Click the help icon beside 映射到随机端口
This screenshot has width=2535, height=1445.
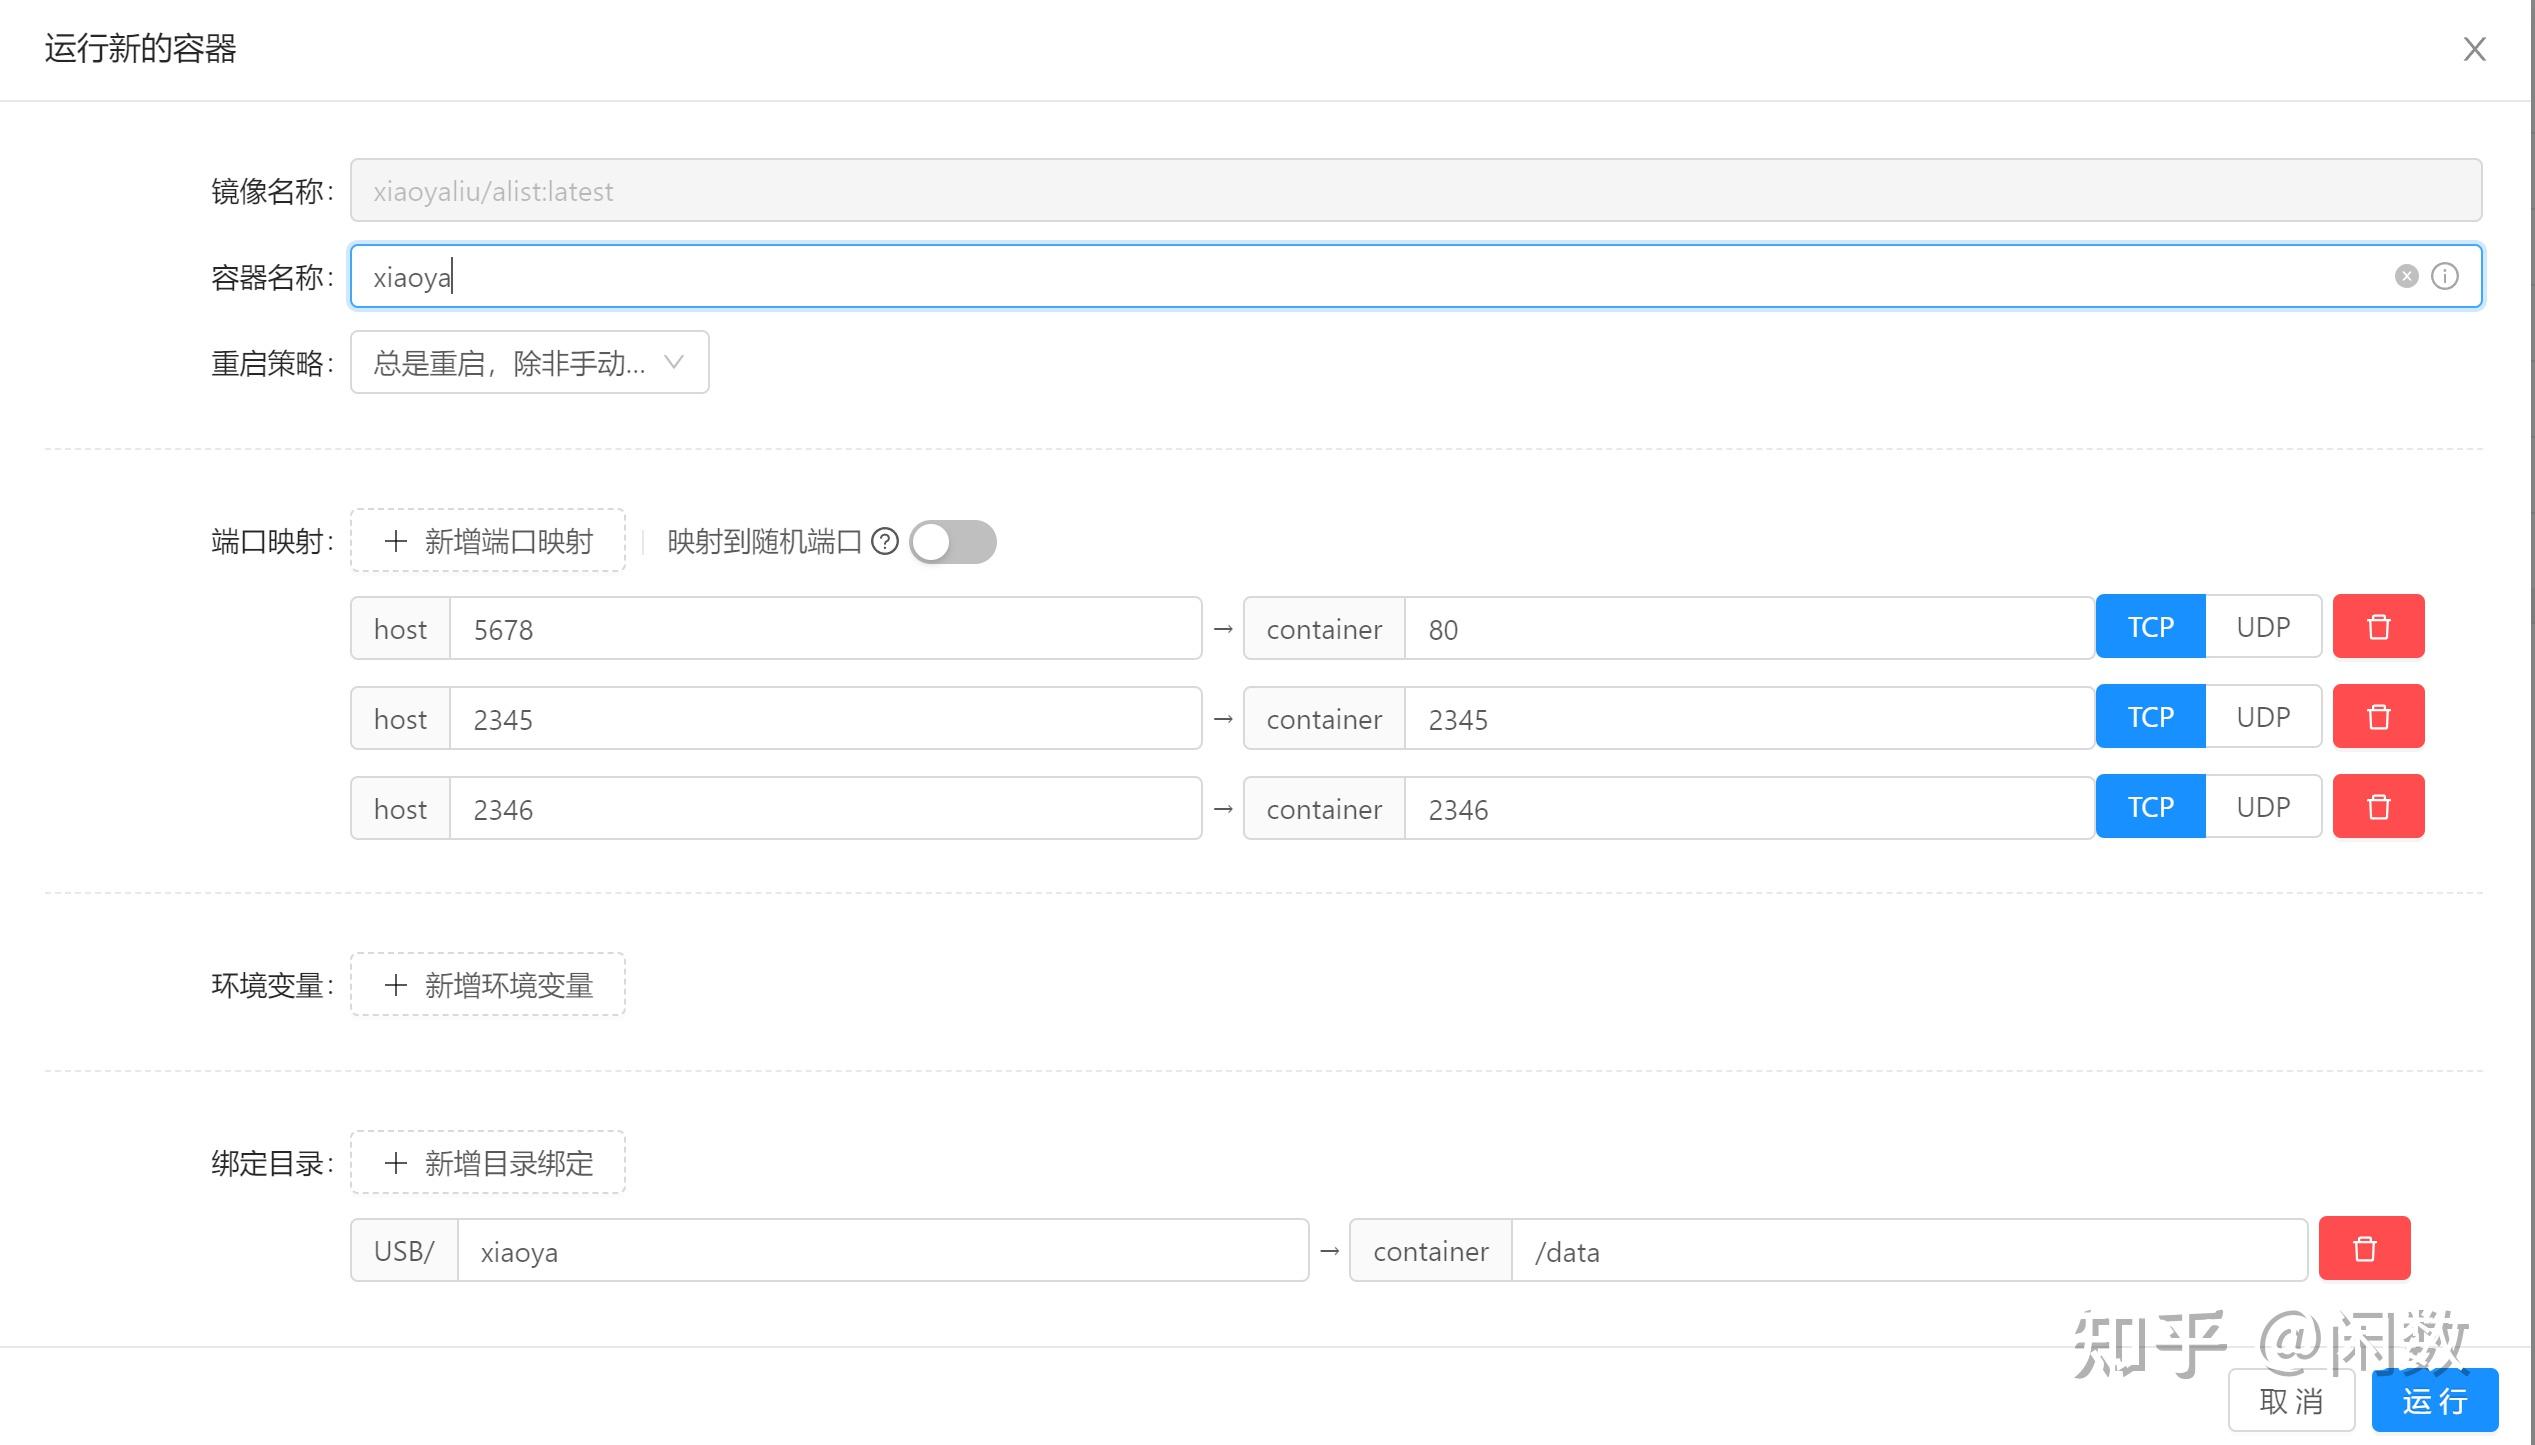pyautogui.click(x=884, y=542)
